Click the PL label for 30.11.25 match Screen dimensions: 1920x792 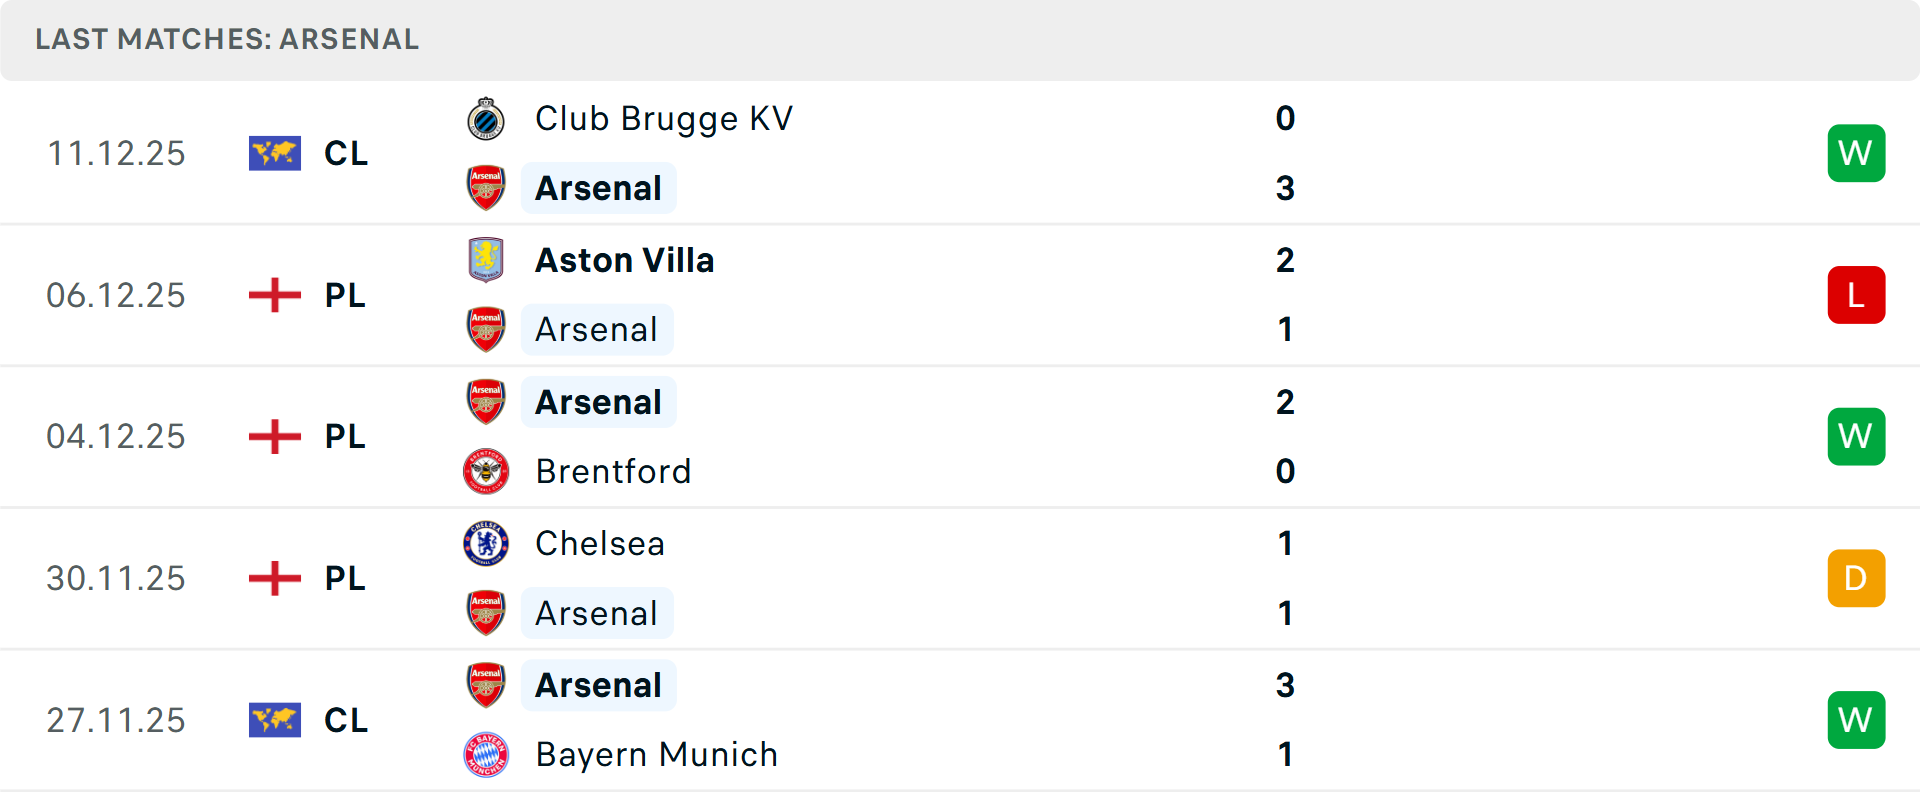click(x=345, y=578)
